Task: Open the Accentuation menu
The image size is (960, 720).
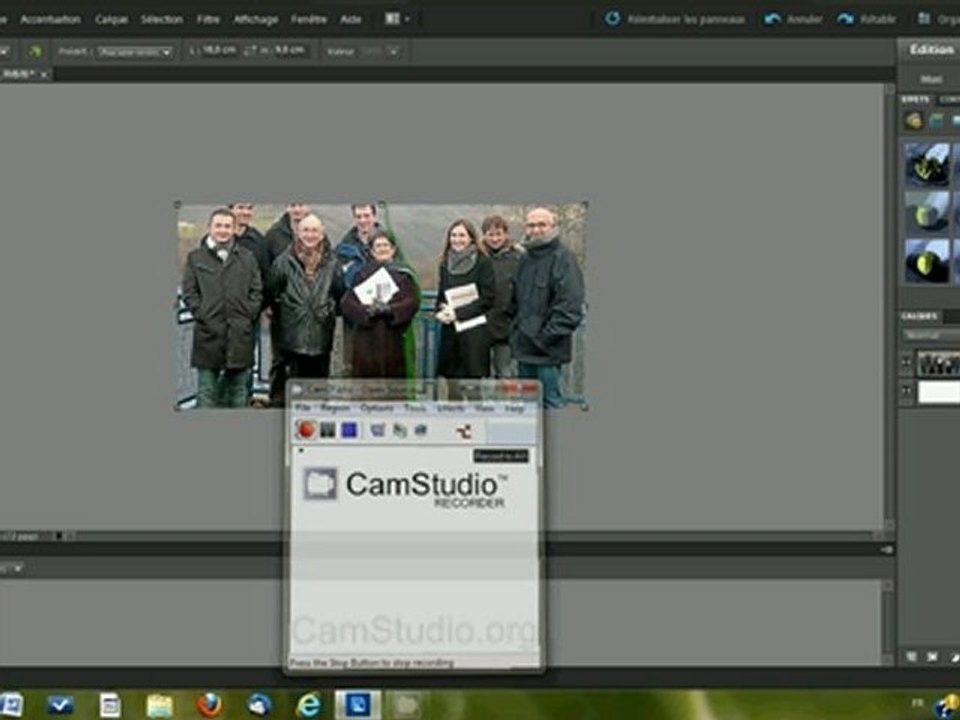Action: tap(50, 19)
